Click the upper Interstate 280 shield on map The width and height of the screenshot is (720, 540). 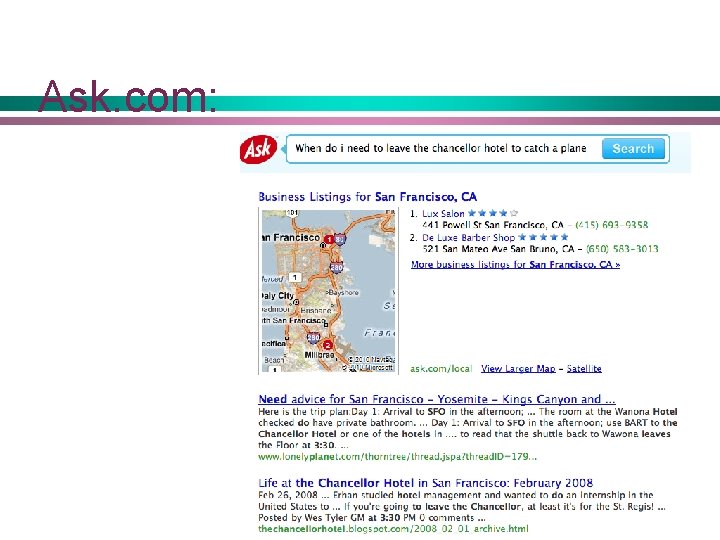coord(337,267)
